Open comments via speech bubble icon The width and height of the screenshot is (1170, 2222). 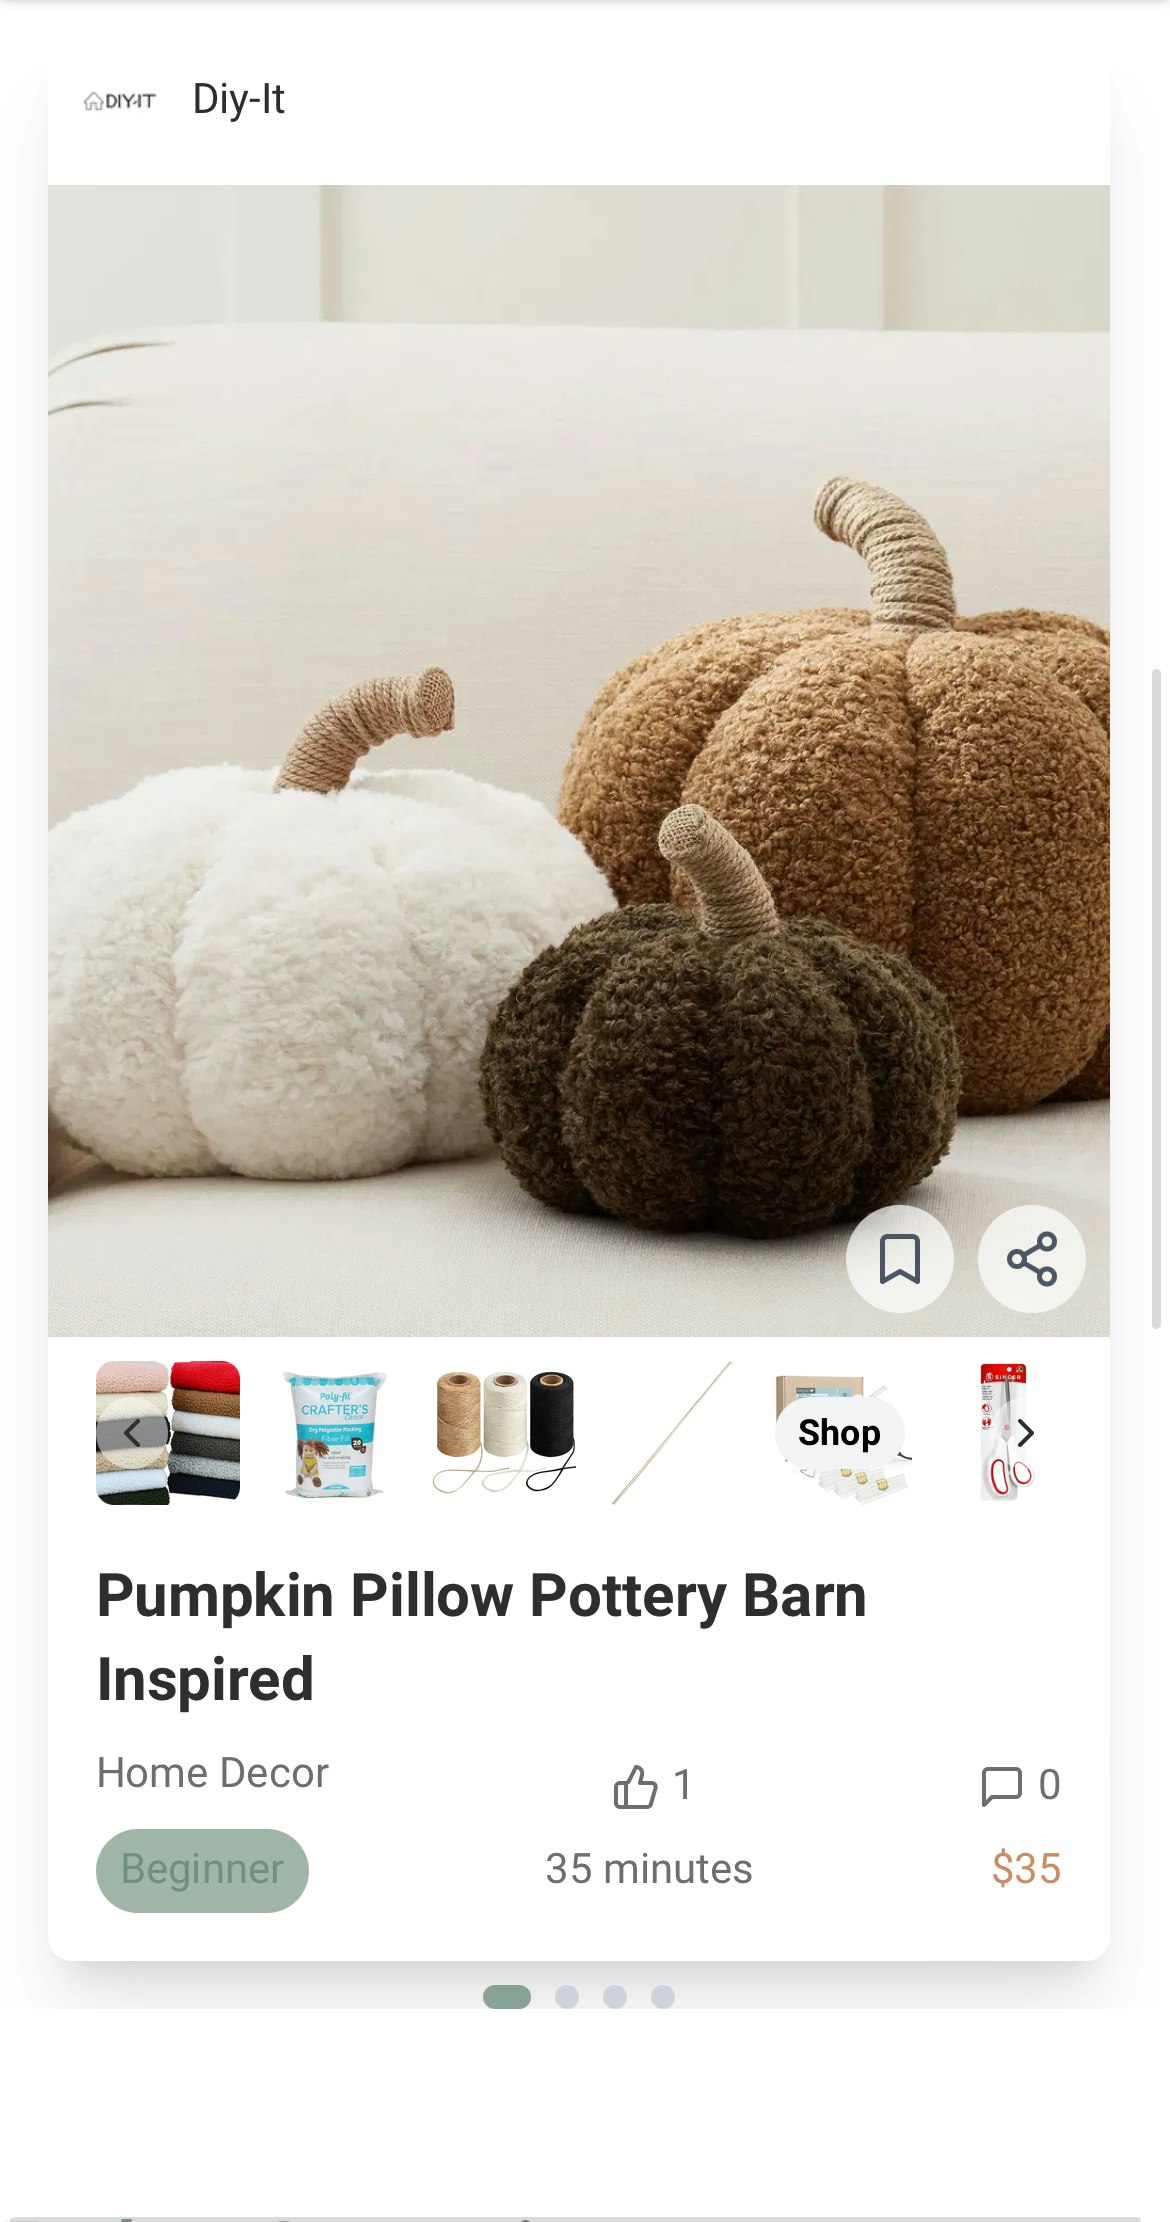pyautogui.click(x=1001, y=1786)
